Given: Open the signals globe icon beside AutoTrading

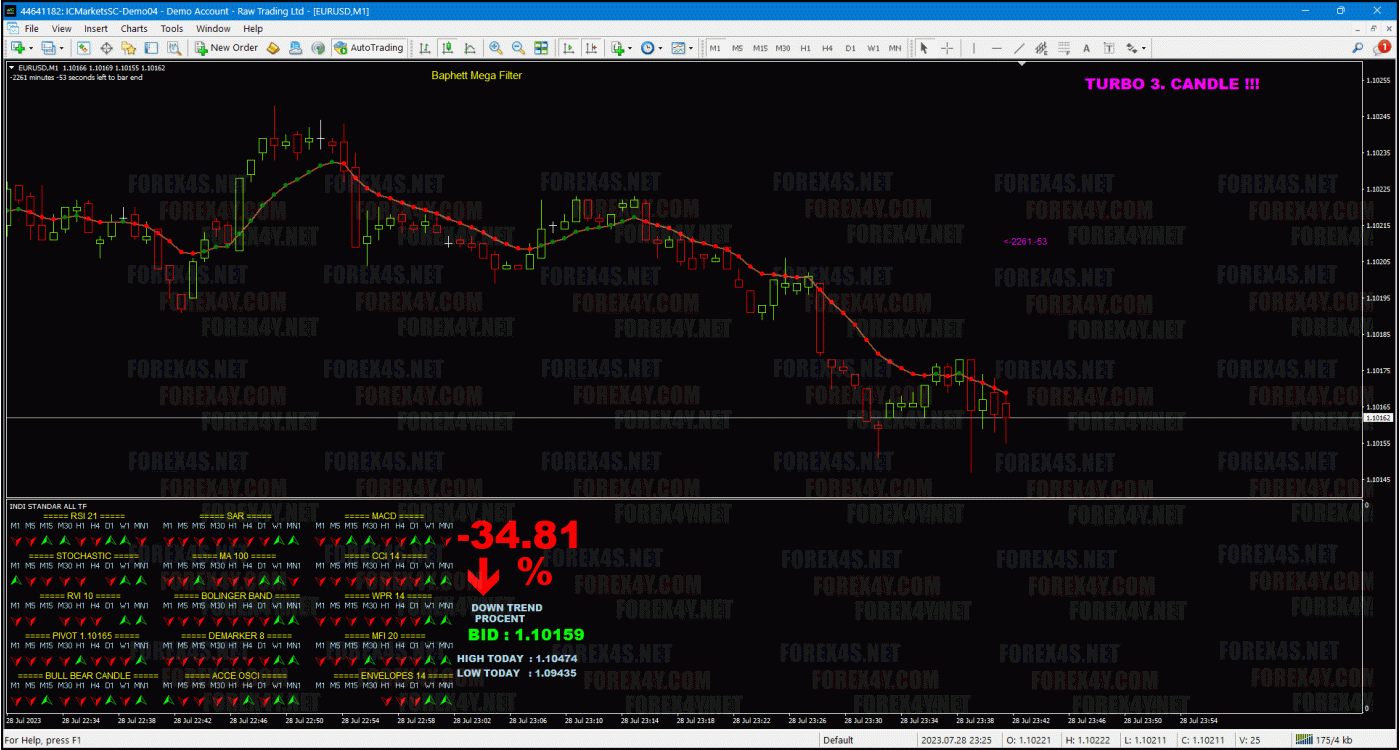Looking at the screenshot, I should click(x=318, y=48).
